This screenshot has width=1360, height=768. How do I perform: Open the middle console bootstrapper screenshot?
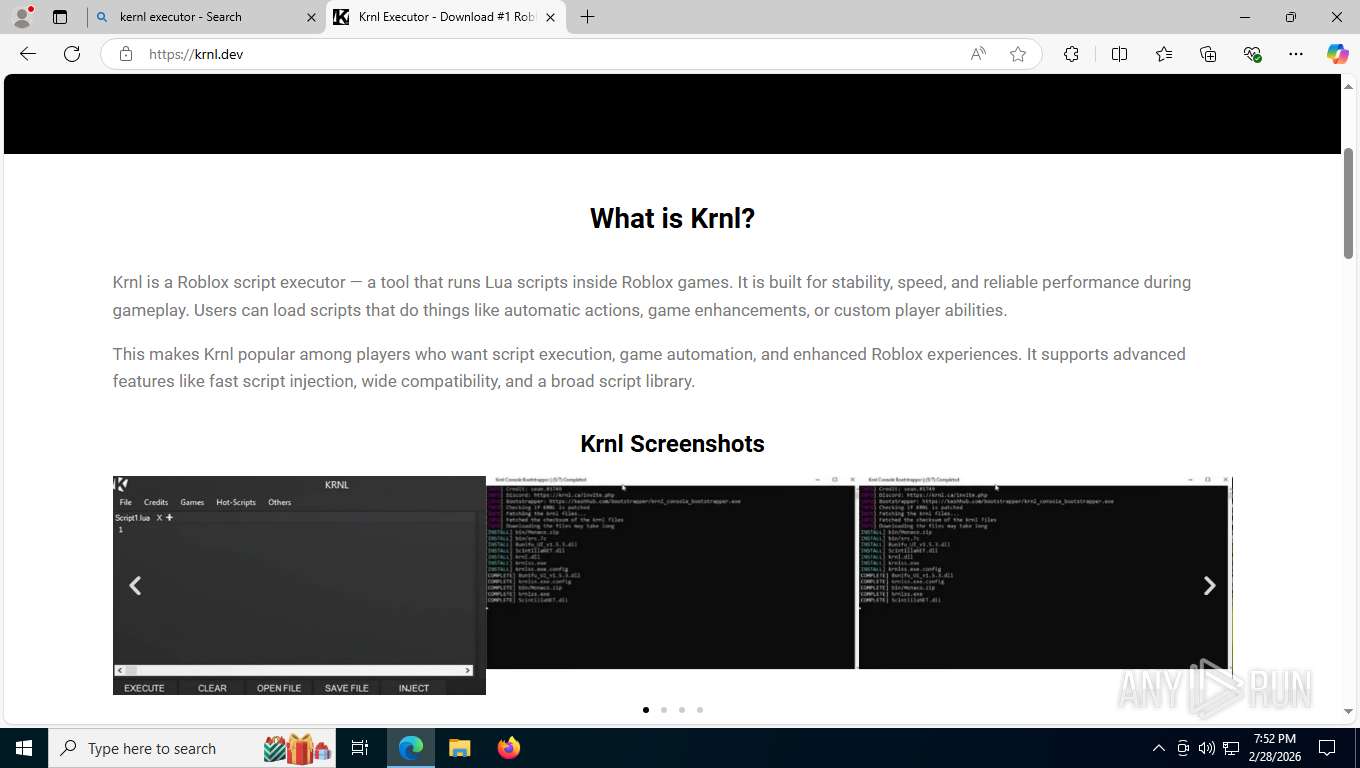point(671,572)
